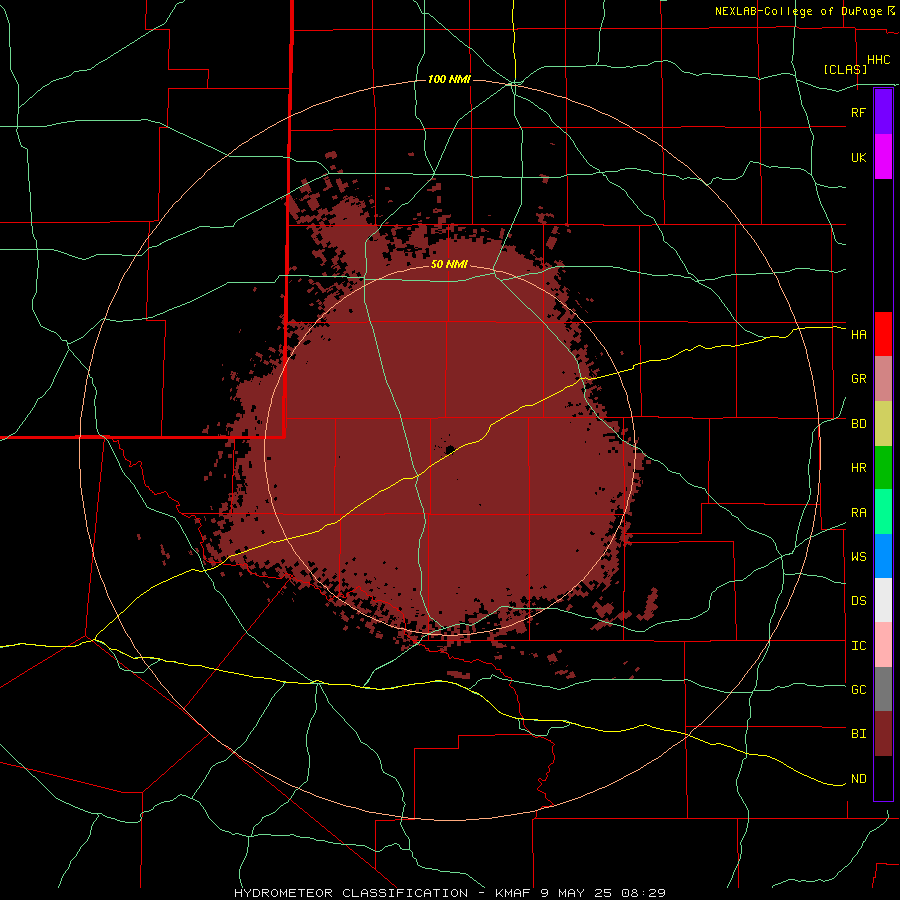Click the 9 MAY 25 date text
This screenshot has height=900, width=900.
coord(576,893)
